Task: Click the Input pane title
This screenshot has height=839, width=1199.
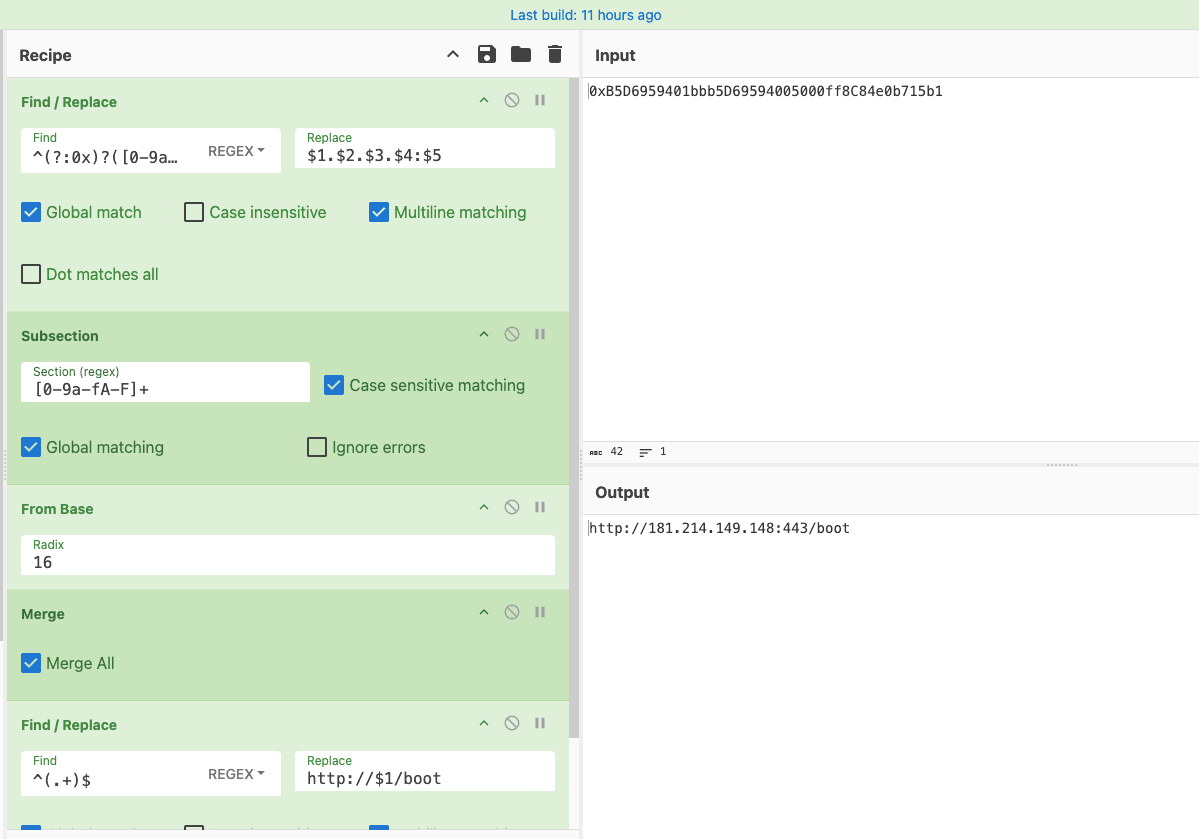Action: click(x=615, y=55)
